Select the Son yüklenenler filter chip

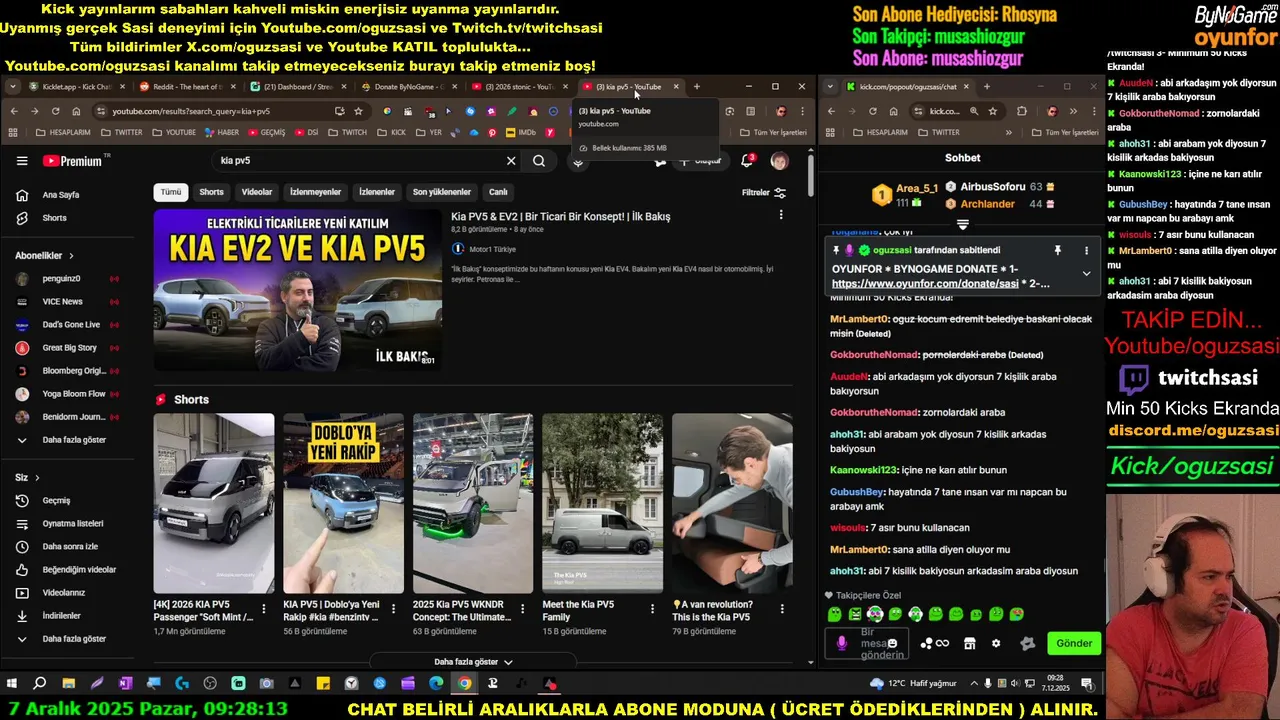click(x=442, y=192)
